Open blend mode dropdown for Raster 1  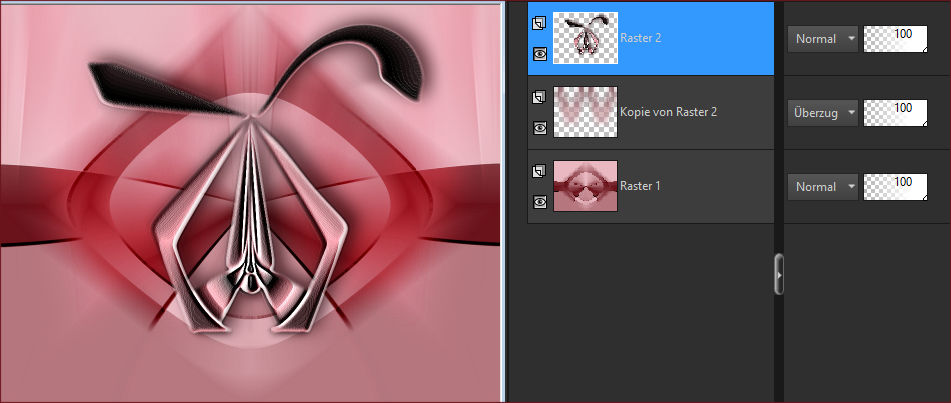823,186
